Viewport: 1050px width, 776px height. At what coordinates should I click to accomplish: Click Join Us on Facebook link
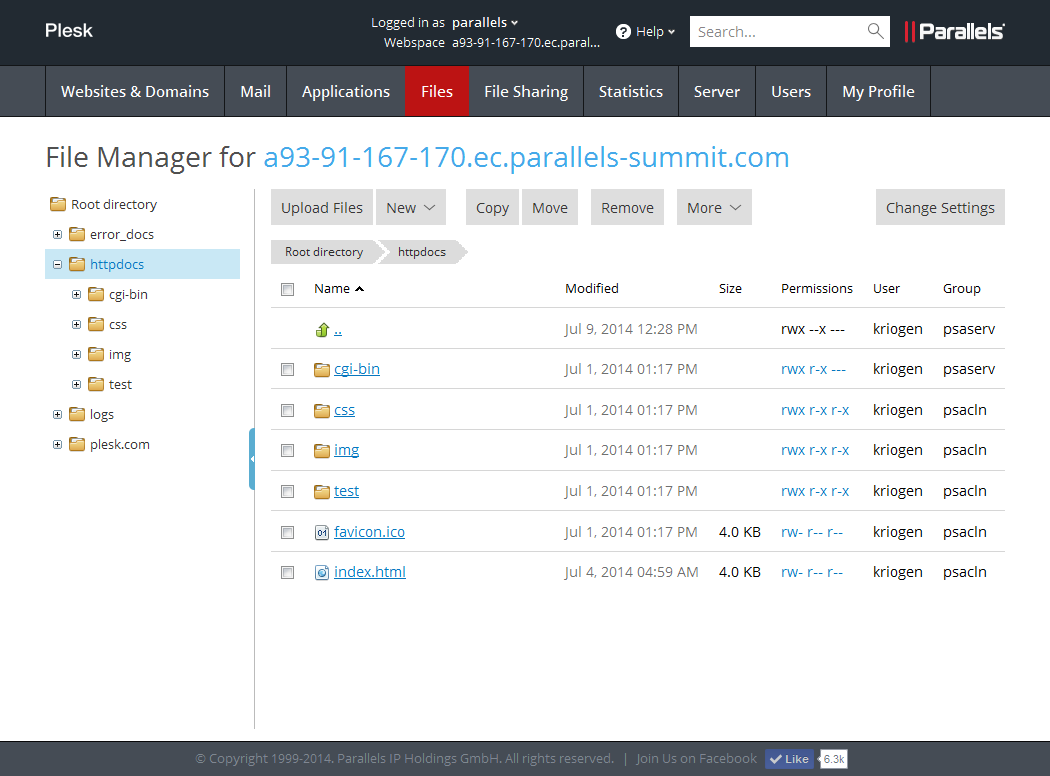pyautogui.click(x=696, y=758)
